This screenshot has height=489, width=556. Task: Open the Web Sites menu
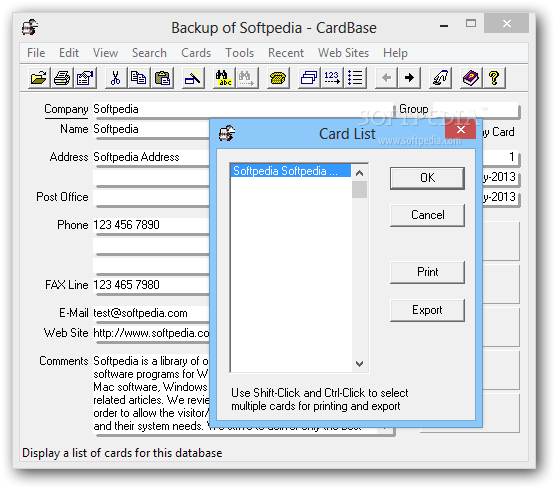tap(343, 53)
